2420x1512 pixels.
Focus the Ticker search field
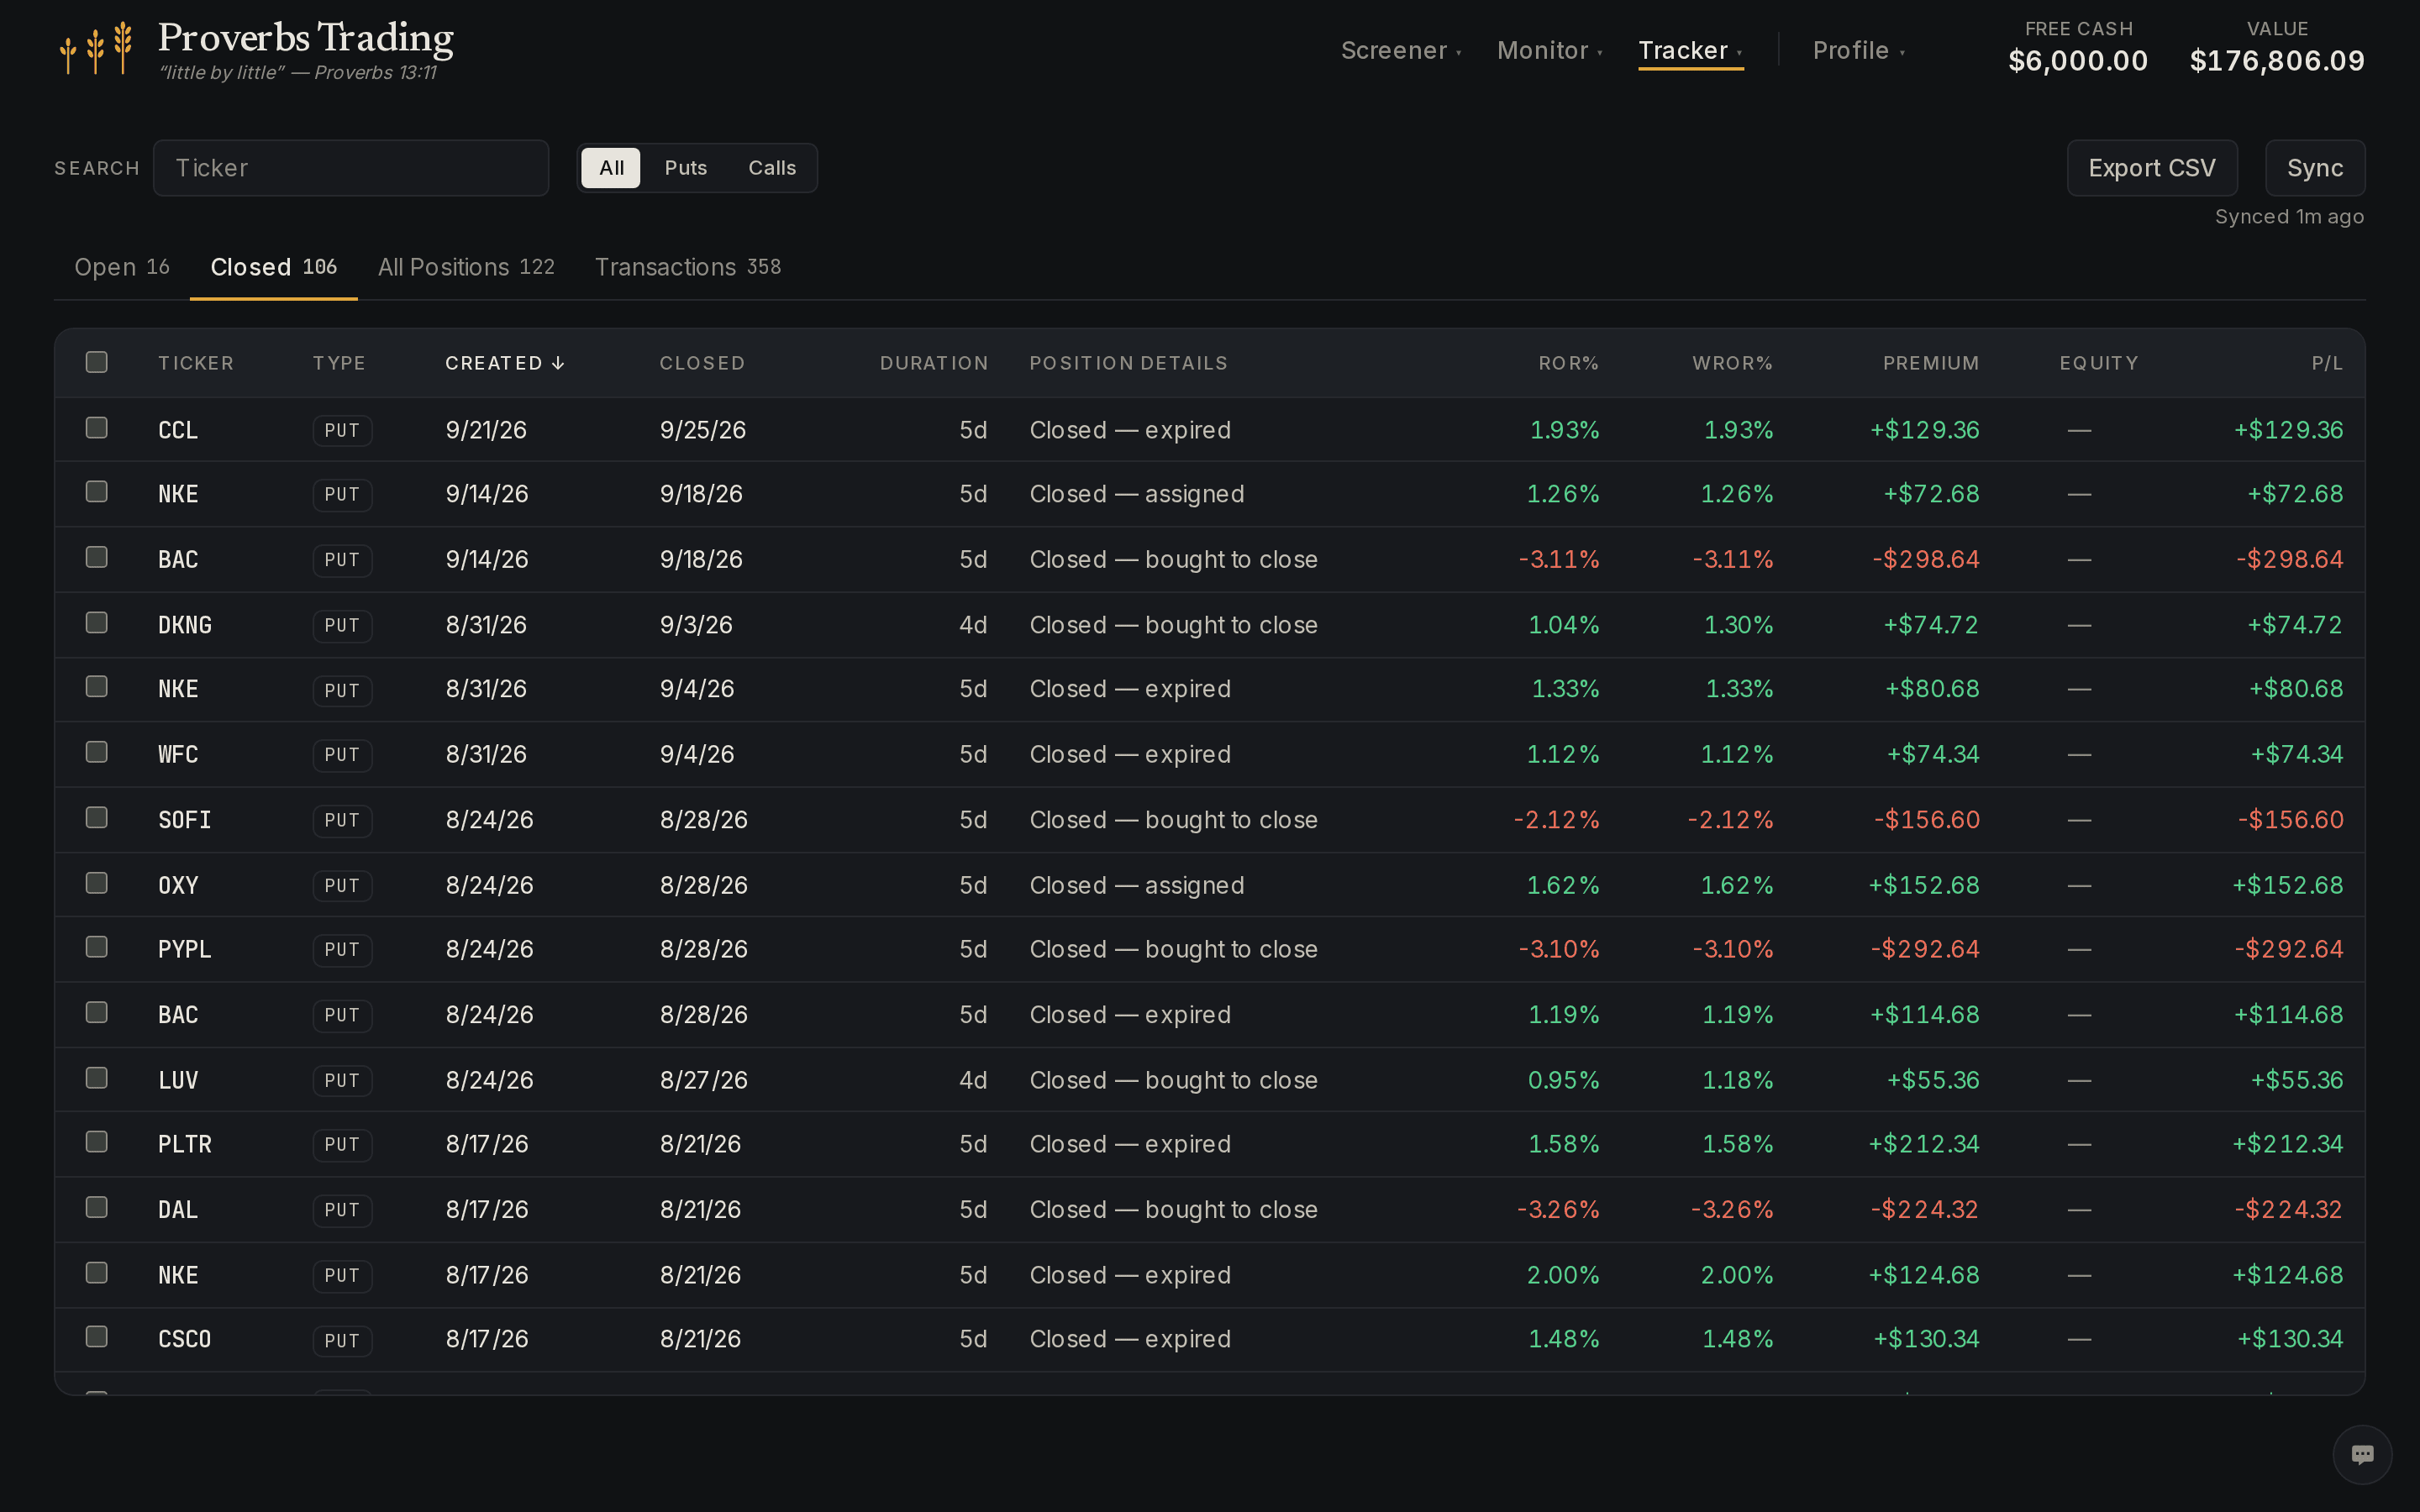pyautogui.click(x=351, y=168)
